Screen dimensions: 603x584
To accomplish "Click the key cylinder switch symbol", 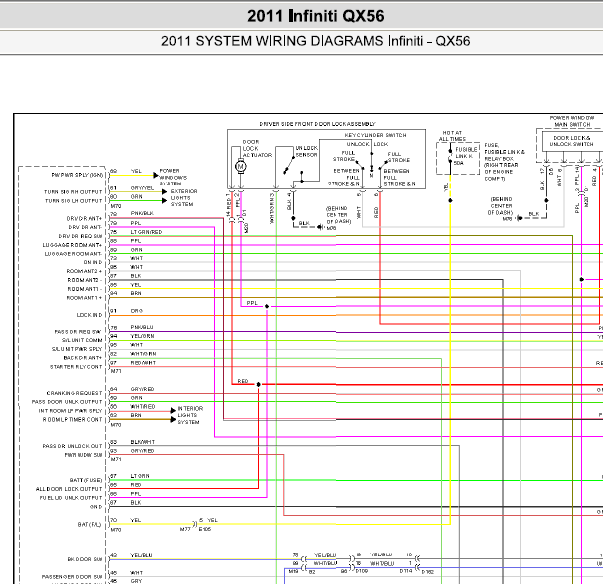I will click(x=367, y=172).
